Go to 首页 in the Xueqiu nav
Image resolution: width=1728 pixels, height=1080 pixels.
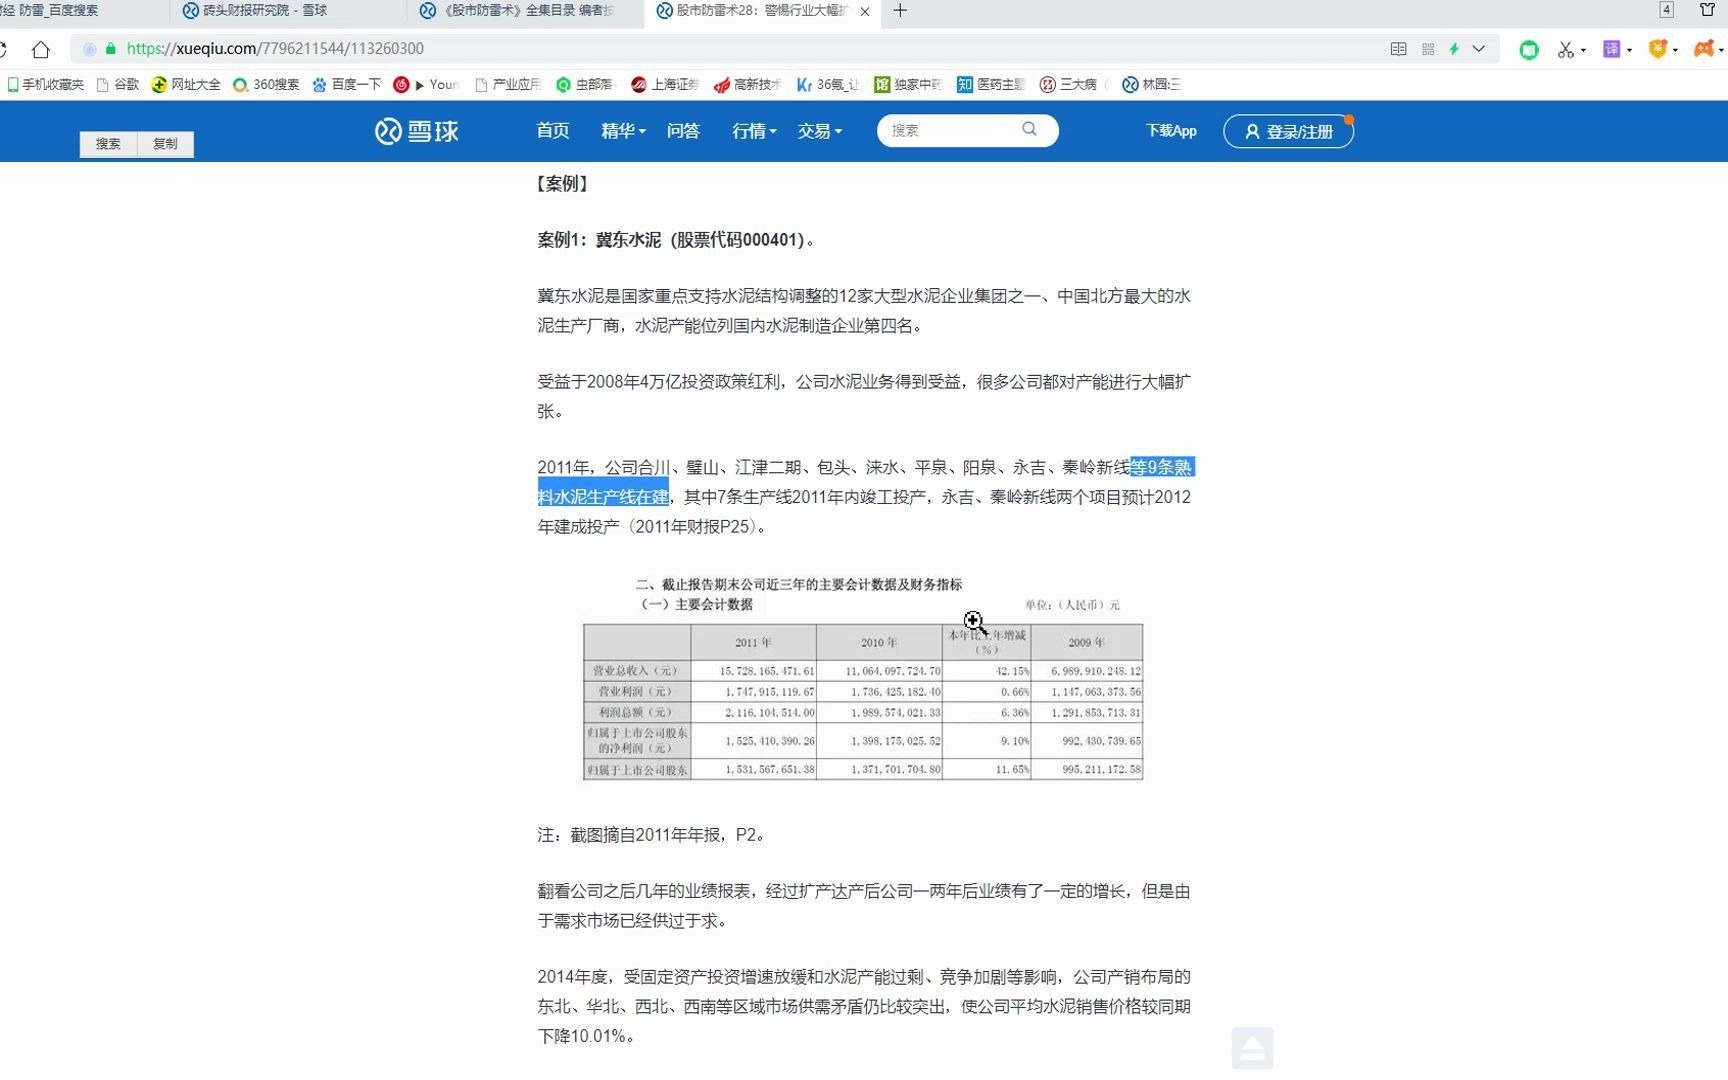click(552, 131)
